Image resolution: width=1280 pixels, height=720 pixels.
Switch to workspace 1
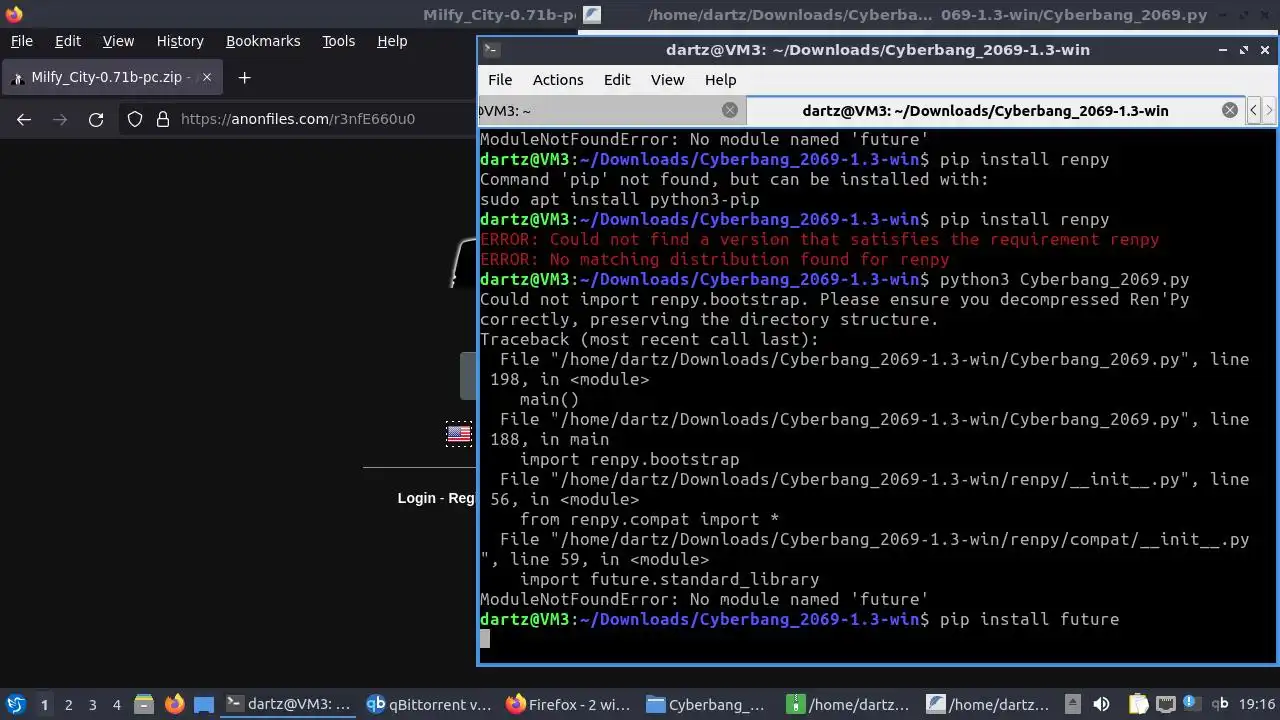(44, 704)
